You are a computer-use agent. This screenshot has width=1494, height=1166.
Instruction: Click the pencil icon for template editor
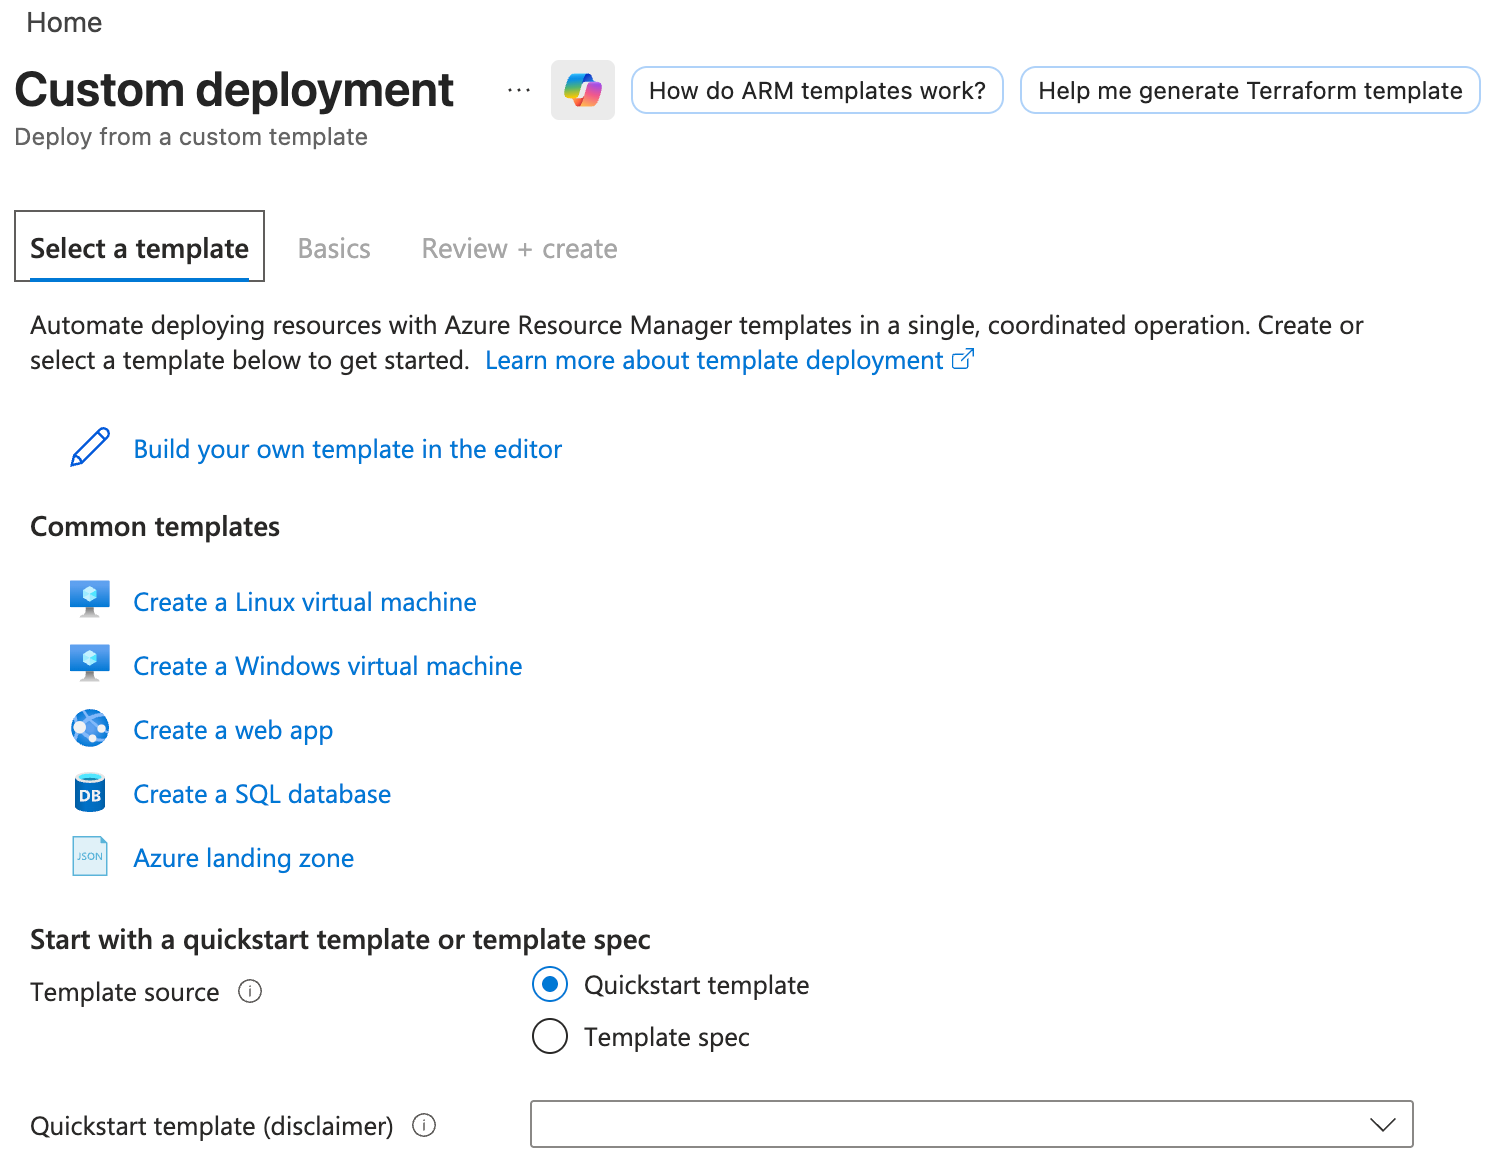90,448
